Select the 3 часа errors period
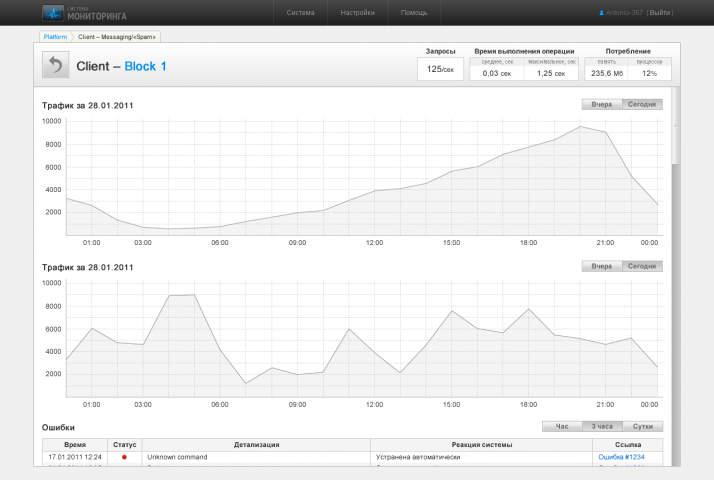Image resolution: width=714 pixels, height=480 pixels. click(x=602, y=426)
